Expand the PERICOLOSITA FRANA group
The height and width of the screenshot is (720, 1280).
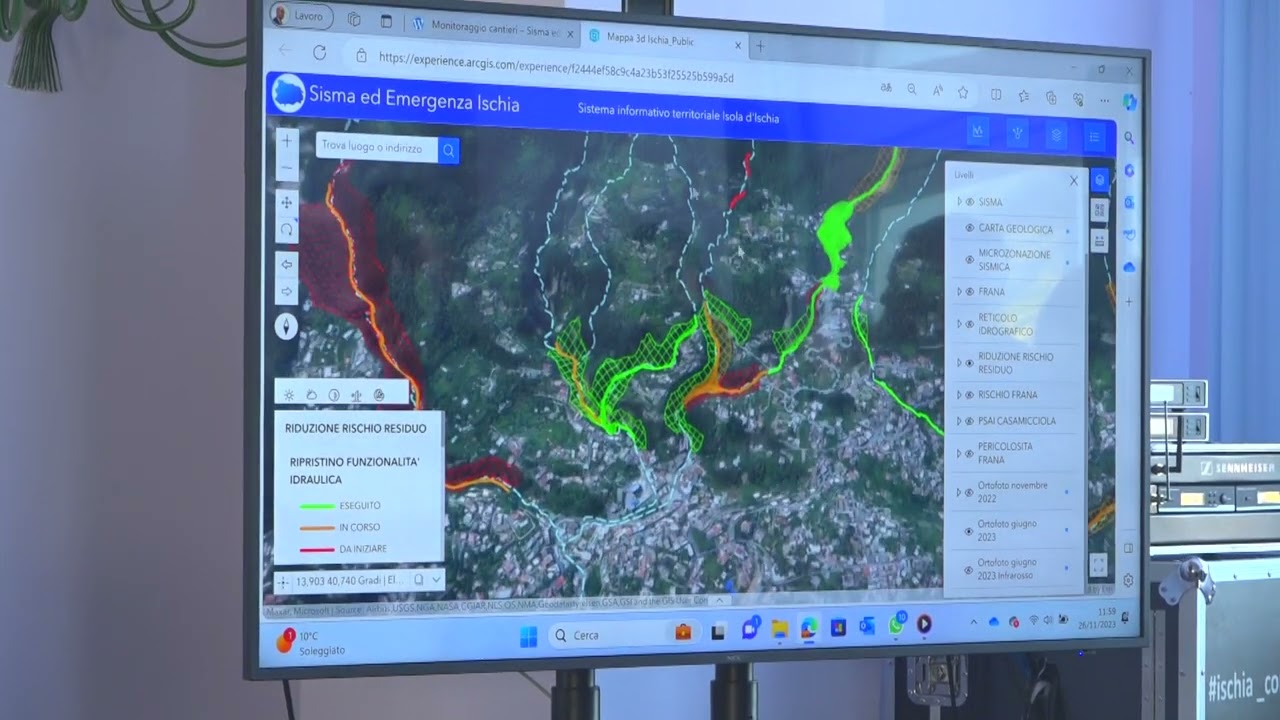click(959, 454)
